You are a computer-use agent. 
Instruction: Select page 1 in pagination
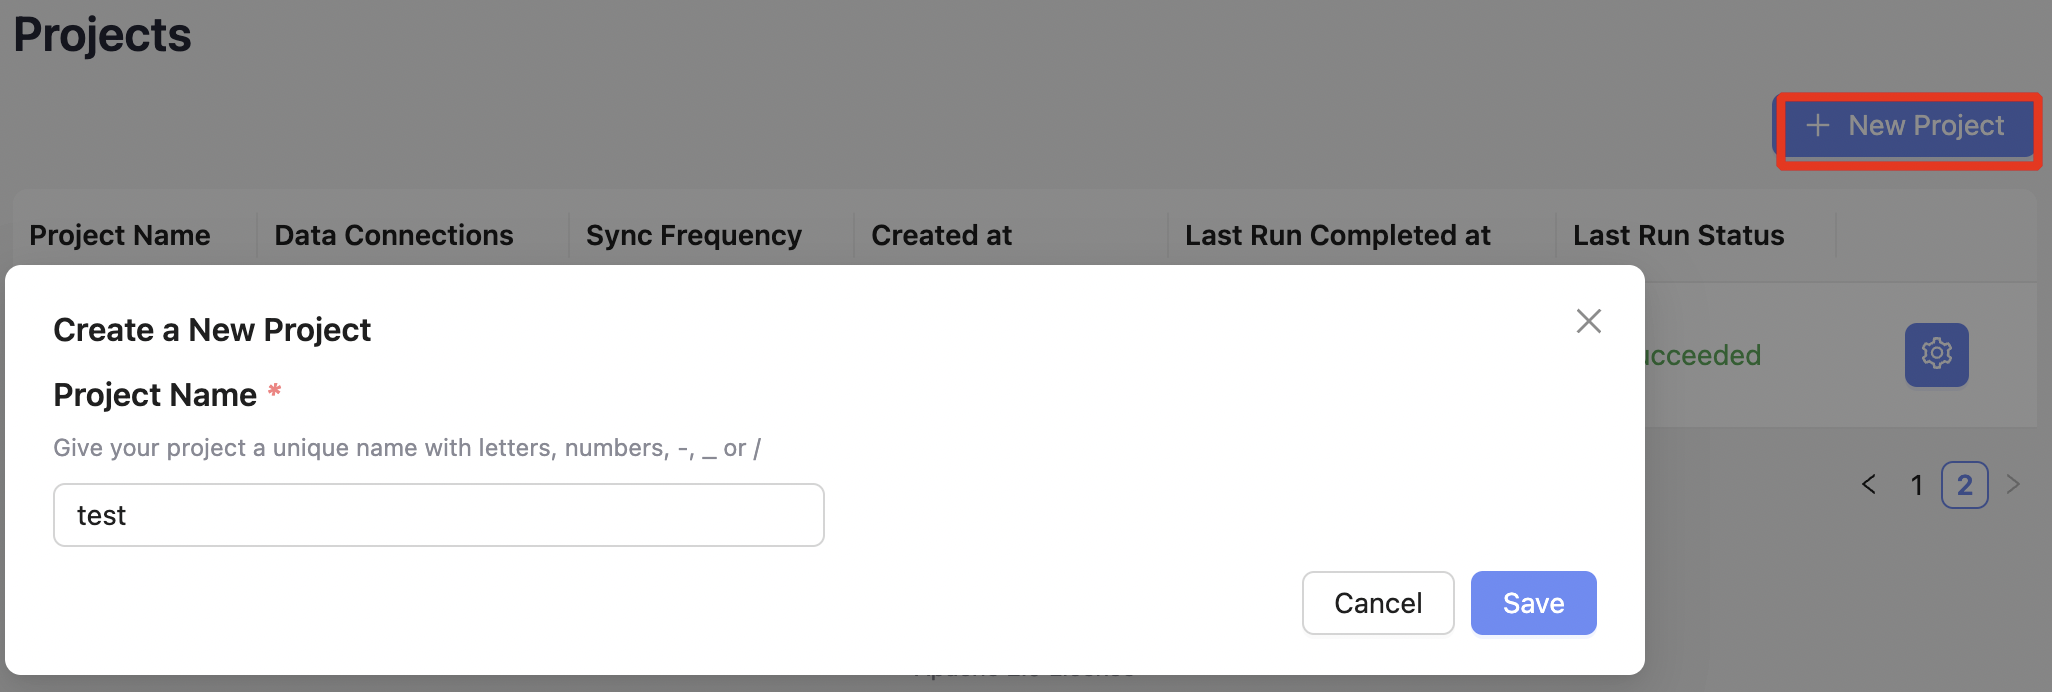[1916, 485]
